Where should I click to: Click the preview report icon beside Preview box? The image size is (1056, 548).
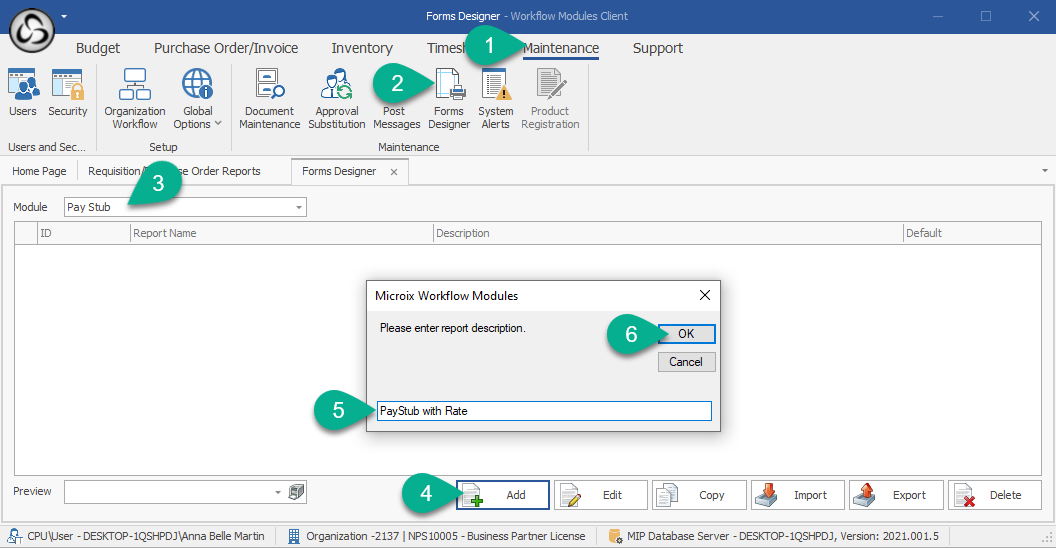pos(296,492)
